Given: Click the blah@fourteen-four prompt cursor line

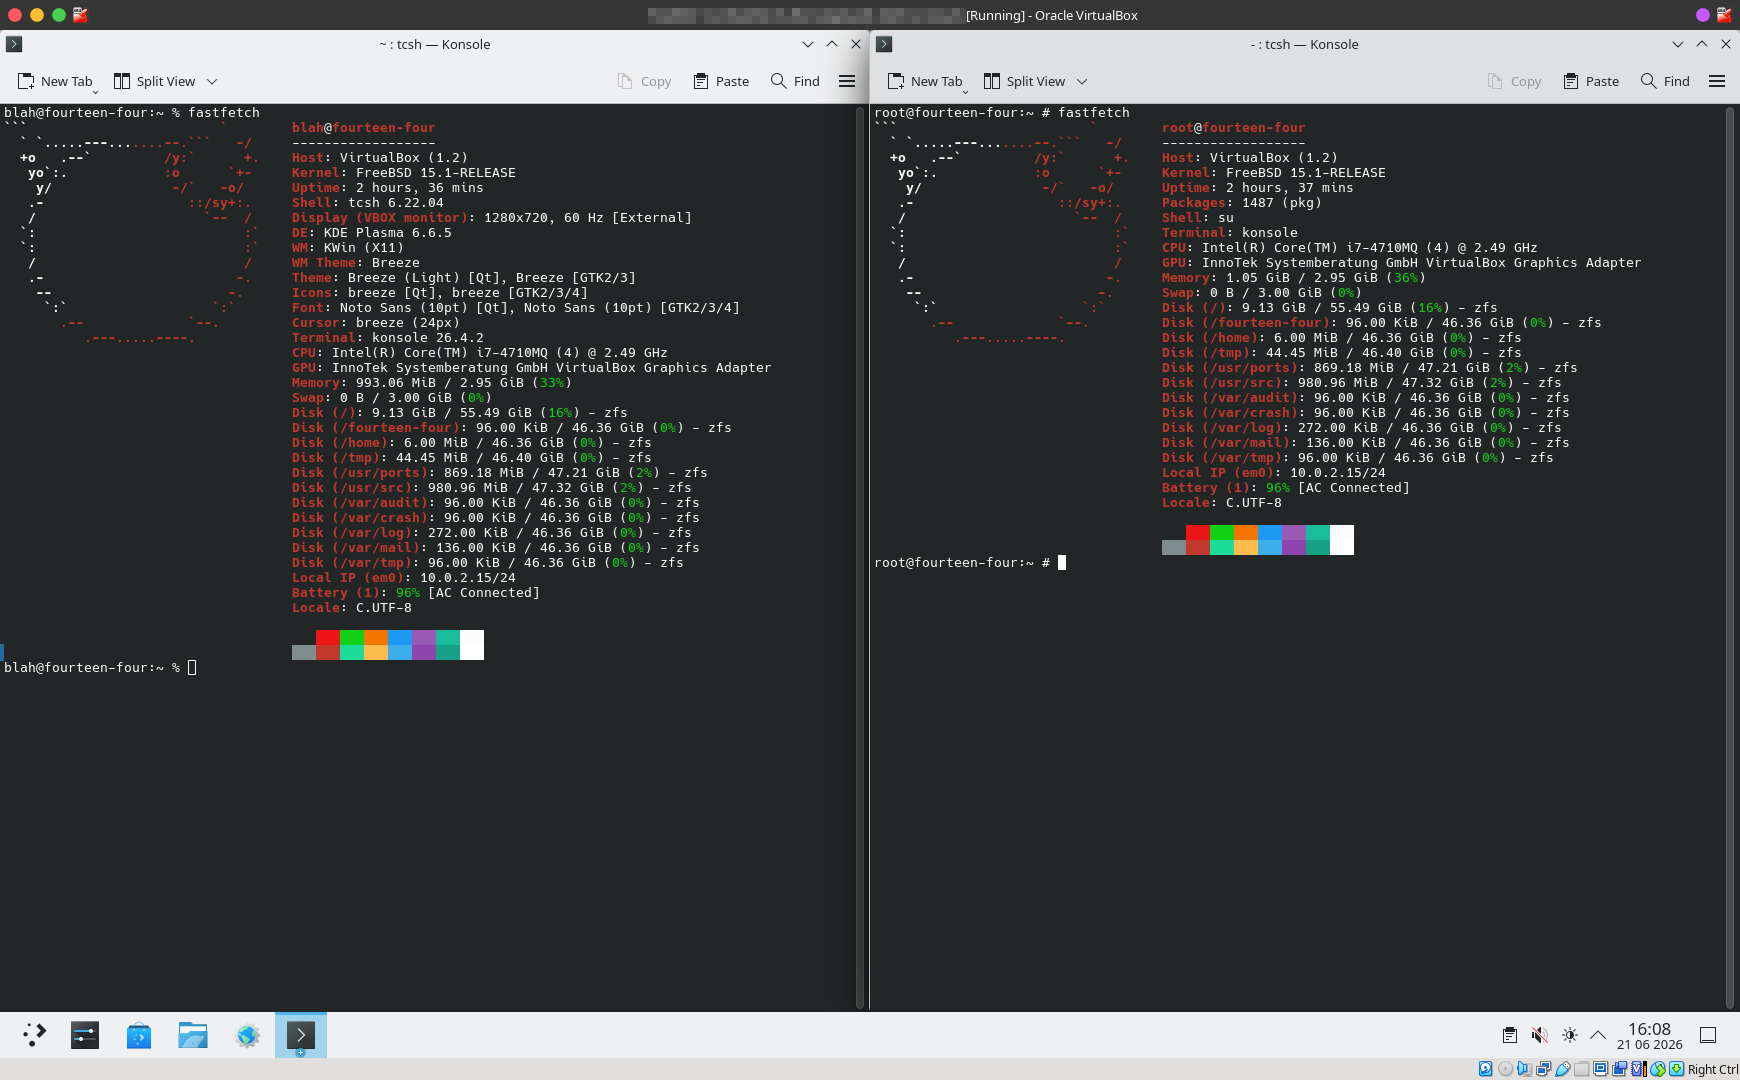Looking at the screenshot, I should pos(100,667).
